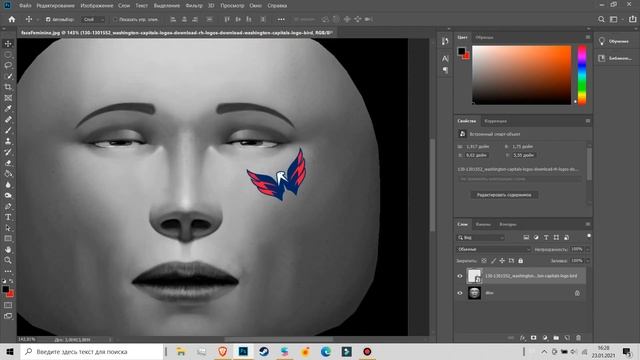Open the Layers panel flyout menu
The image size is (640, 360).
[588, 224]
